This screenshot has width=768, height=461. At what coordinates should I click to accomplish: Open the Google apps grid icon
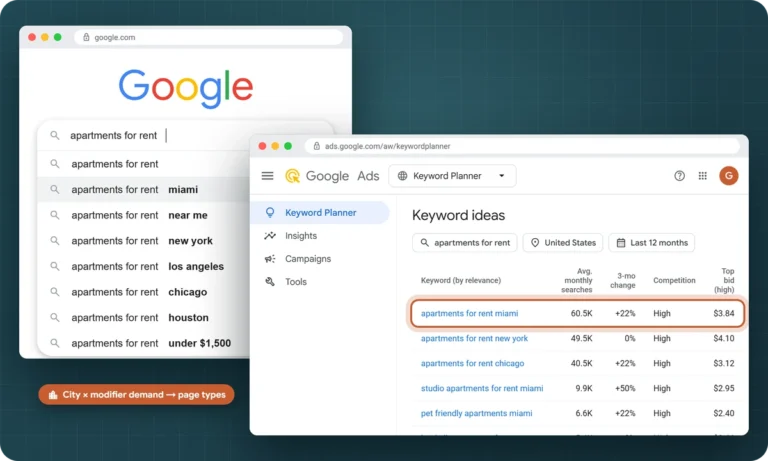[702, 176]
